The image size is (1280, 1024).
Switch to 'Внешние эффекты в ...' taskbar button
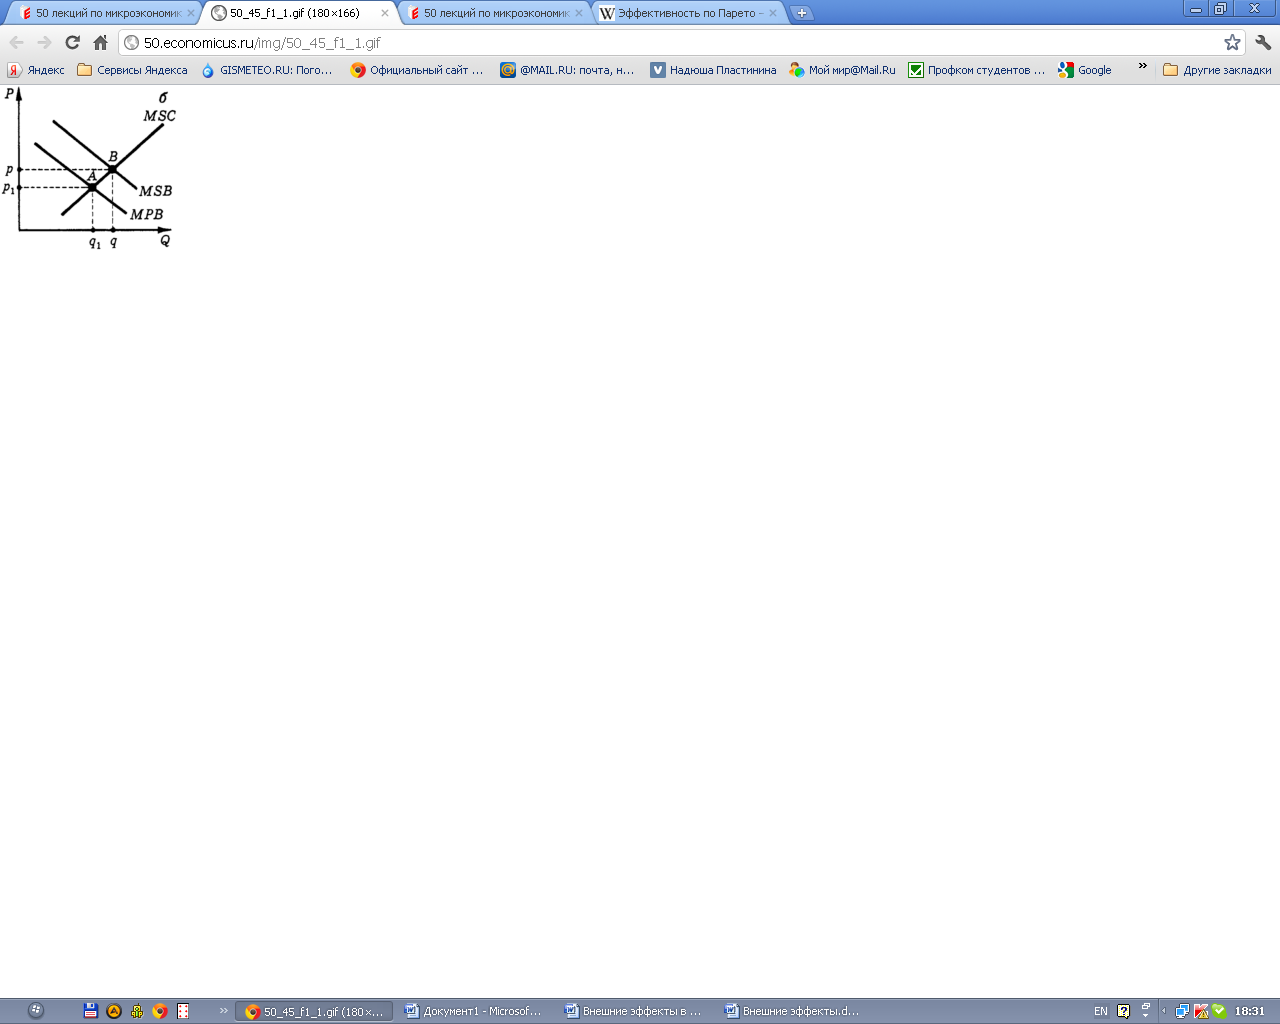pos(633,1011)
